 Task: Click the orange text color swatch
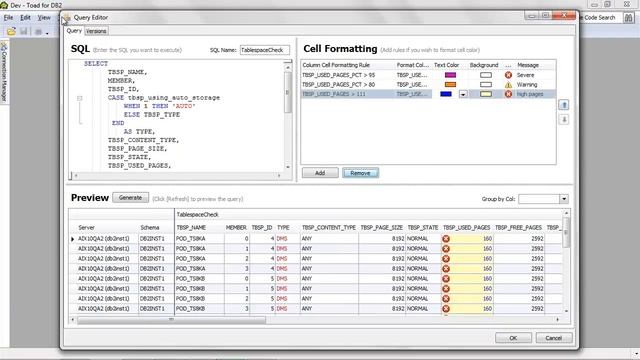click(450, 84)
